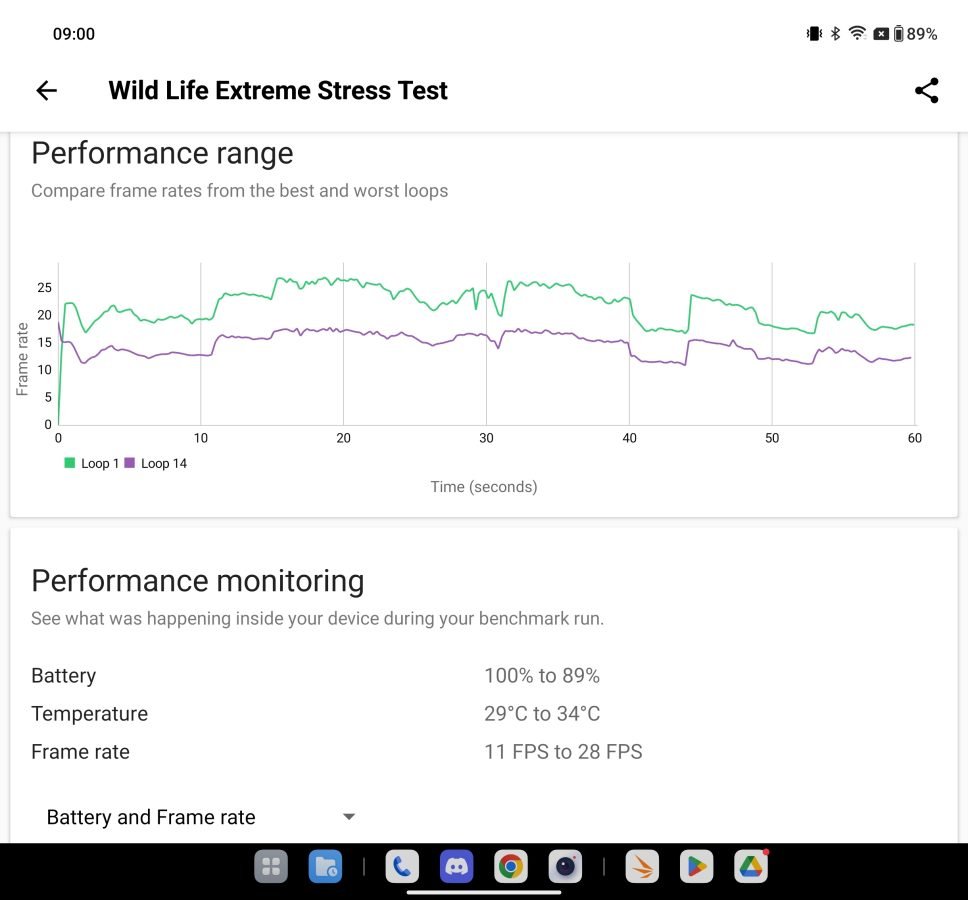Expand the Battery and Frame rate dropdown
Viewport: 968px width, 900px height.
pyautogui.click(x=152, y=817)
